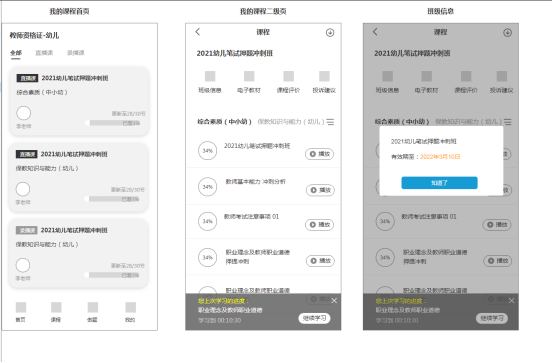553x363 pixels.
Task: Tap the download icon in 我的课程二级页 header
Action: (x=330, y=32)
